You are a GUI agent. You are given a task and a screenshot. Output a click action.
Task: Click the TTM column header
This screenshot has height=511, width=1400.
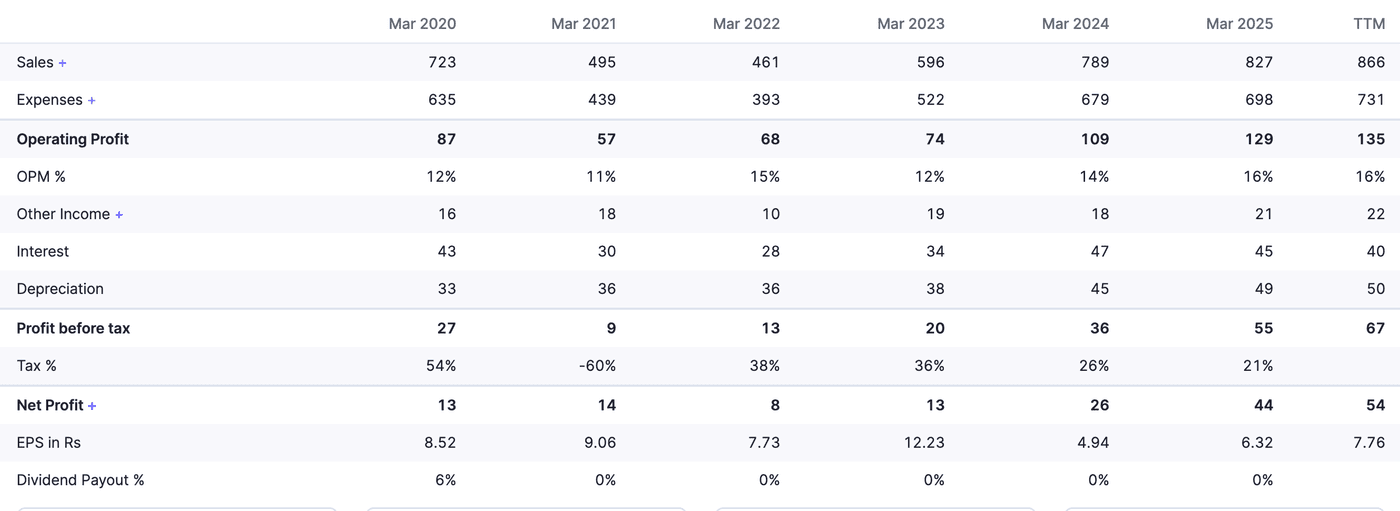tap(1368, 24)
